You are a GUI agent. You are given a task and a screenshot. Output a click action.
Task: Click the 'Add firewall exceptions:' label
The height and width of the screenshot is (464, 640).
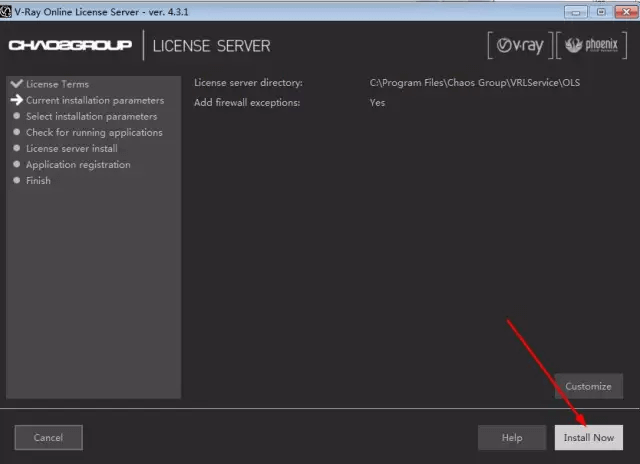pyautogui.click(x=247, y=102)
